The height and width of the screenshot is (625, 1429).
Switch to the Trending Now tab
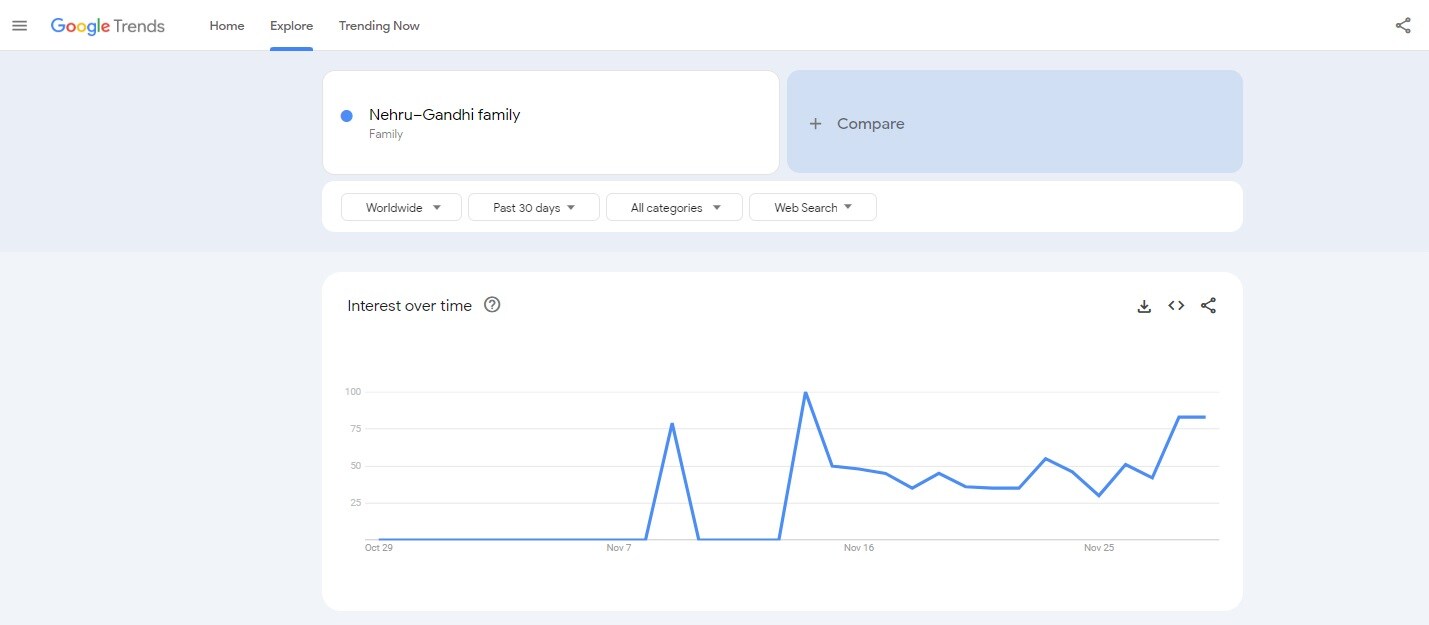point(379,26)
